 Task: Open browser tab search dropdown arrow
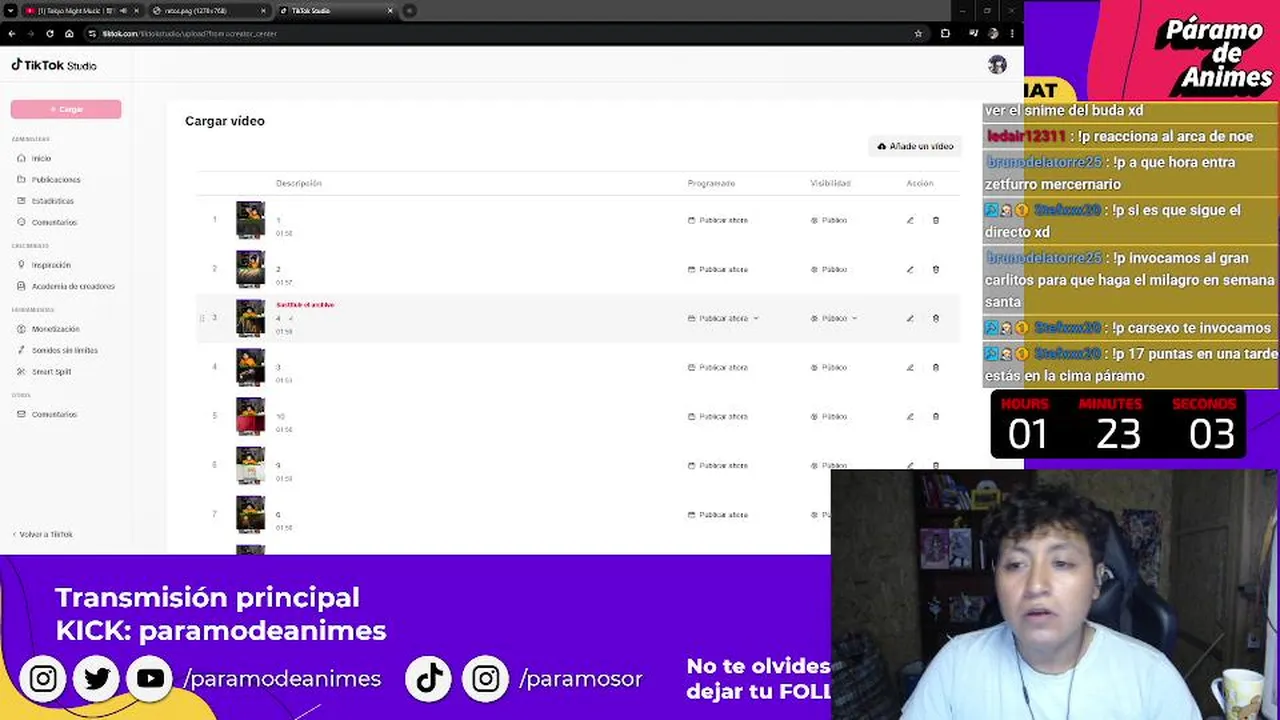10,10
